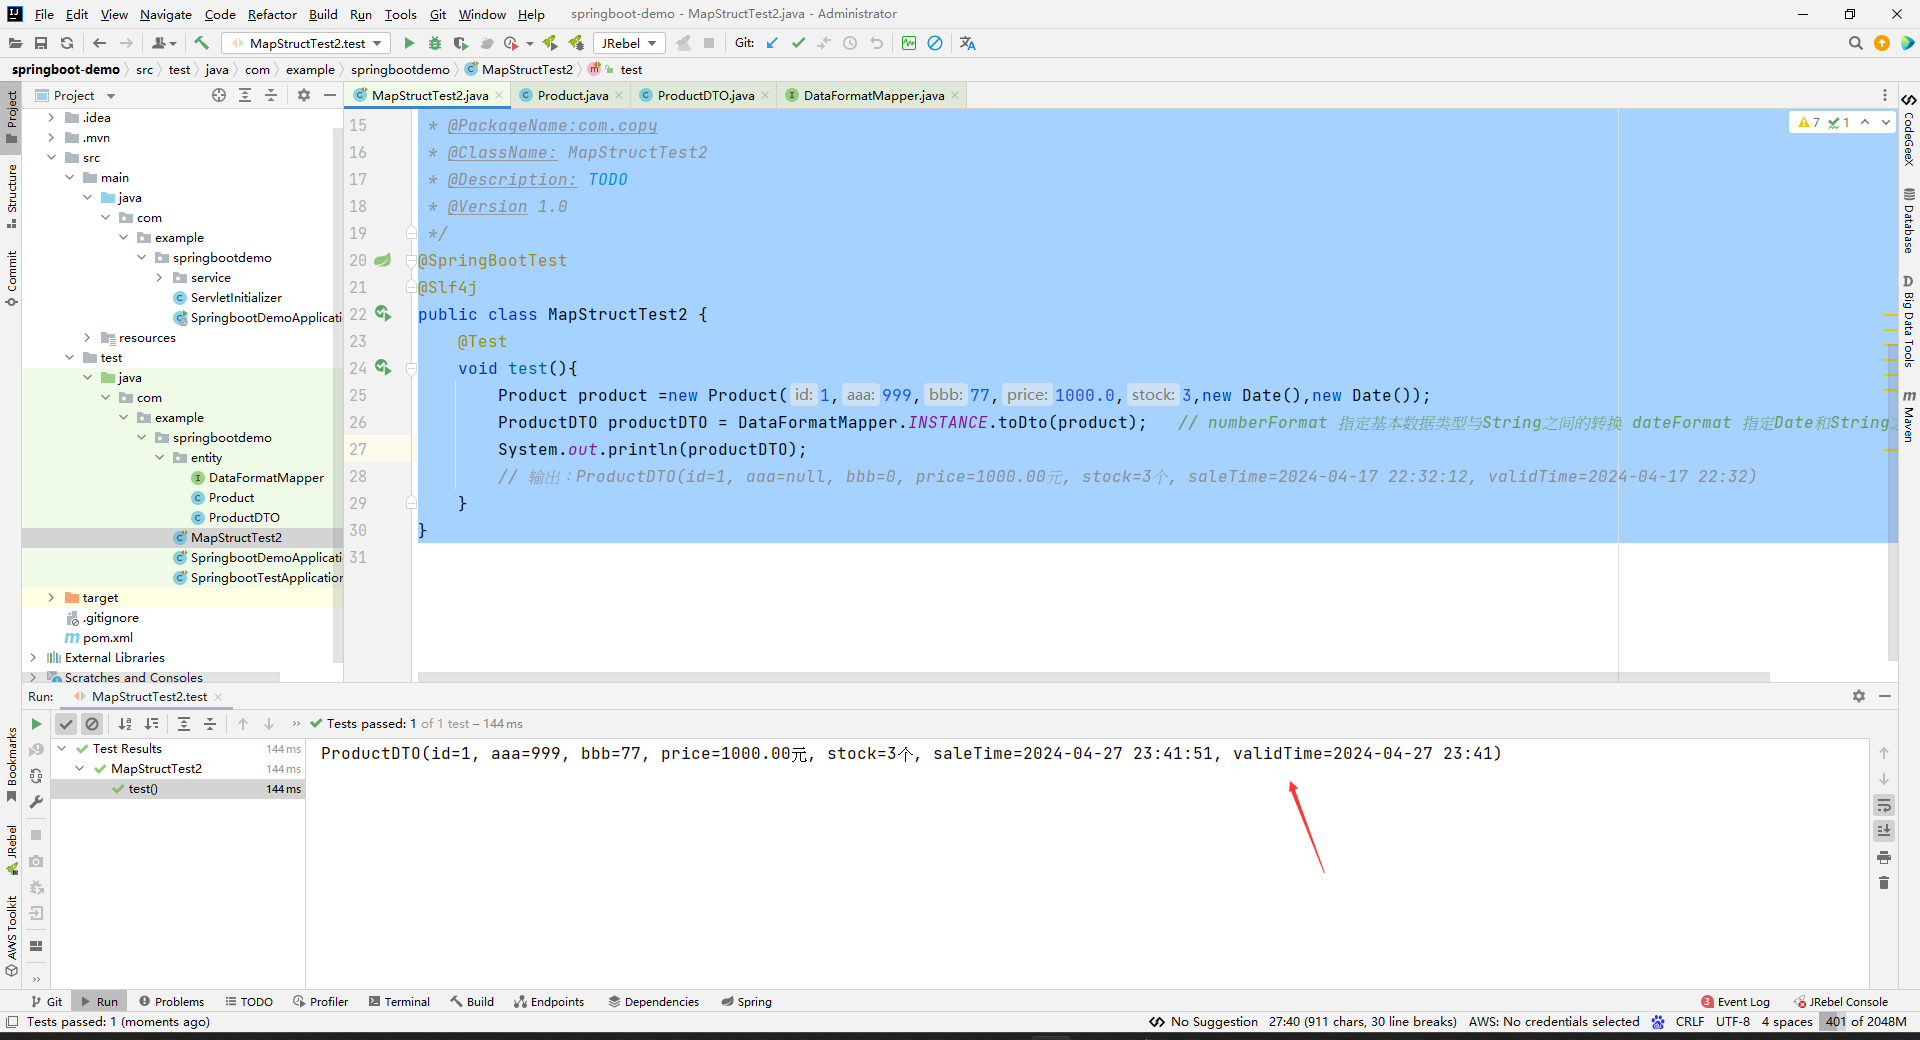Viewport: 1920px width, 1040px height.
Task: Toggle Show Passed tests filter
Action: (x=66, y=724)
